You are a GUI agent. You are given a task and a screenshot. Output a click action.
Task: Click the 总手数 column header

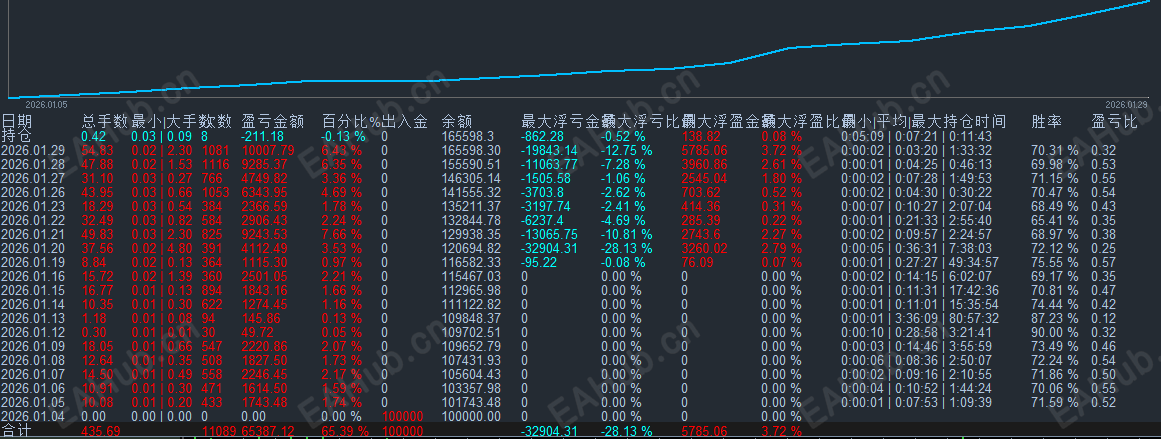pos(105,121)
